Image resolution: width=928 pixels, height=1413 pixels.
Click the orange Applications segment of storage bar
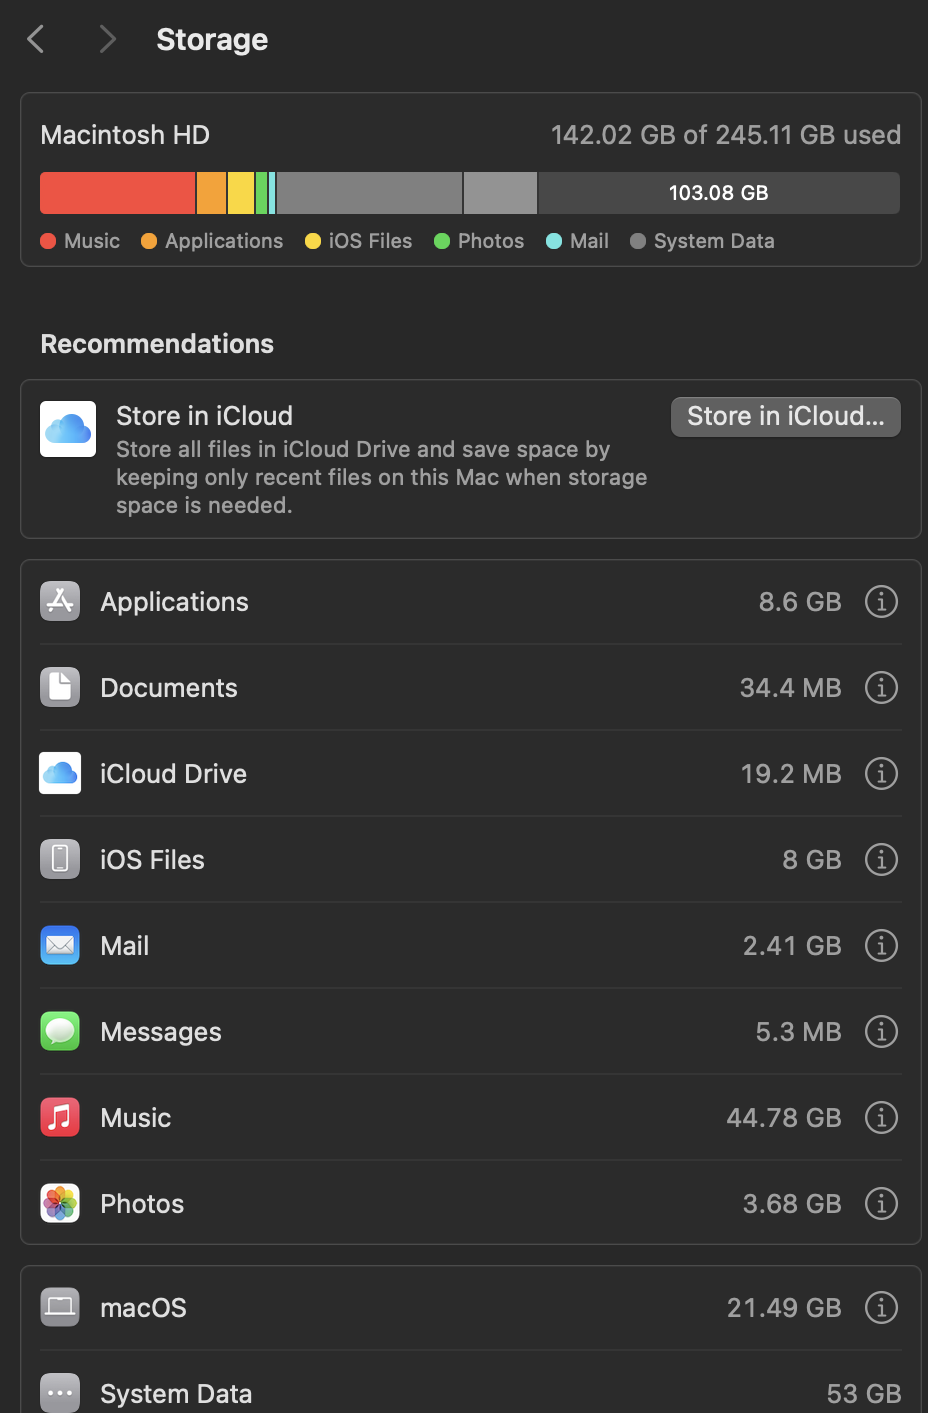point(211,193)
